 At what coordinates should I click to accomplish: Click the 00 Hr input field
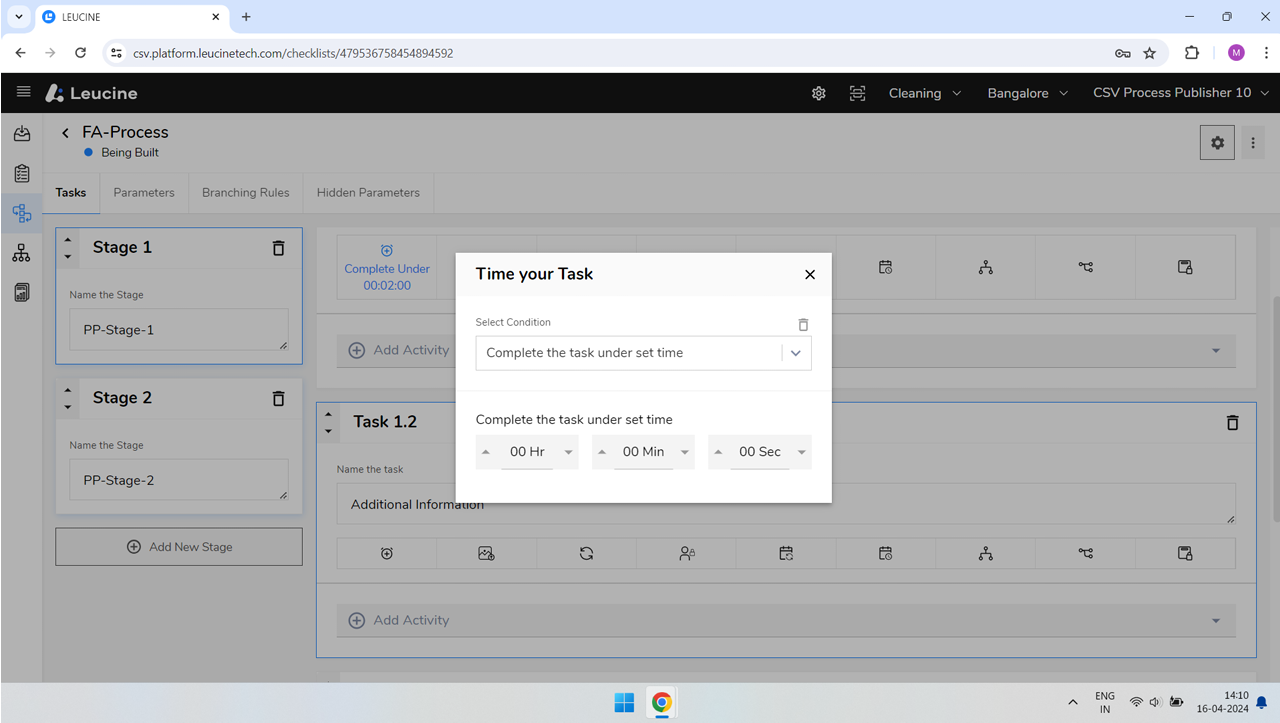pos(527,452)
